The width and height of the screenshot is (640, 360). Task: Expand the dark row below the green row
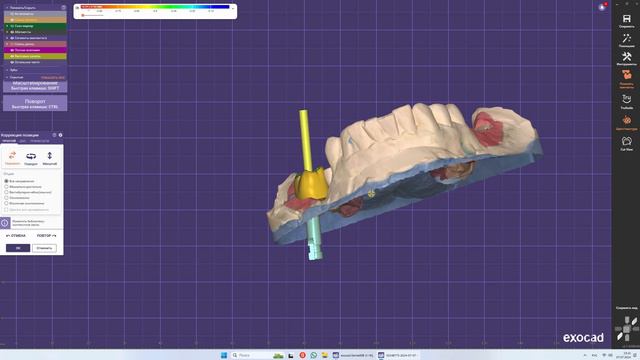click(x=7, y=32)
